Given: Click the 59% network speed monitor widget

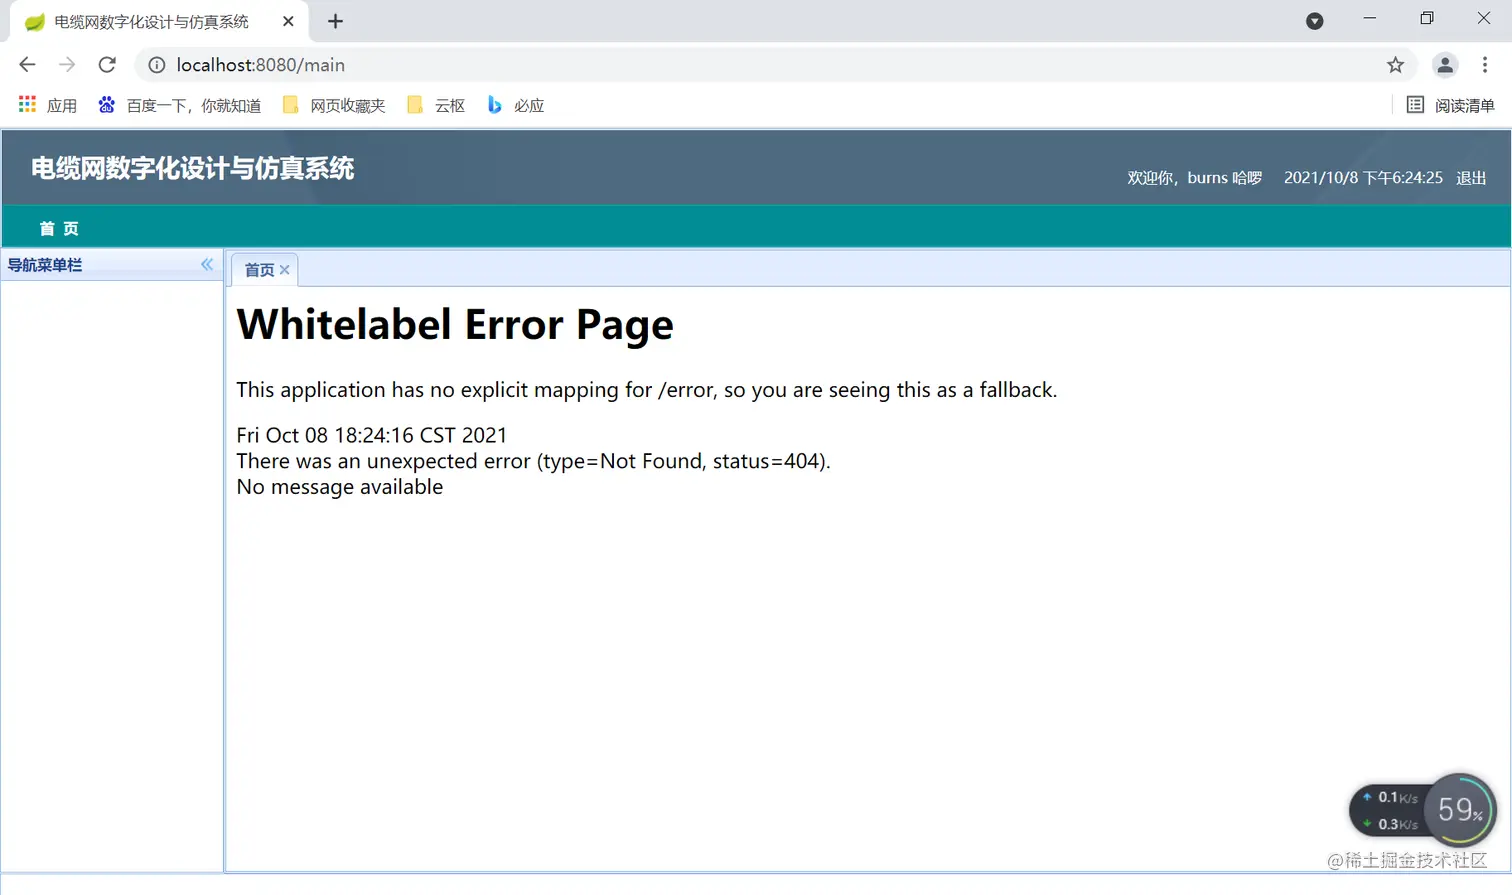Looking at the screenshot, I should [x=1423, y=810].
